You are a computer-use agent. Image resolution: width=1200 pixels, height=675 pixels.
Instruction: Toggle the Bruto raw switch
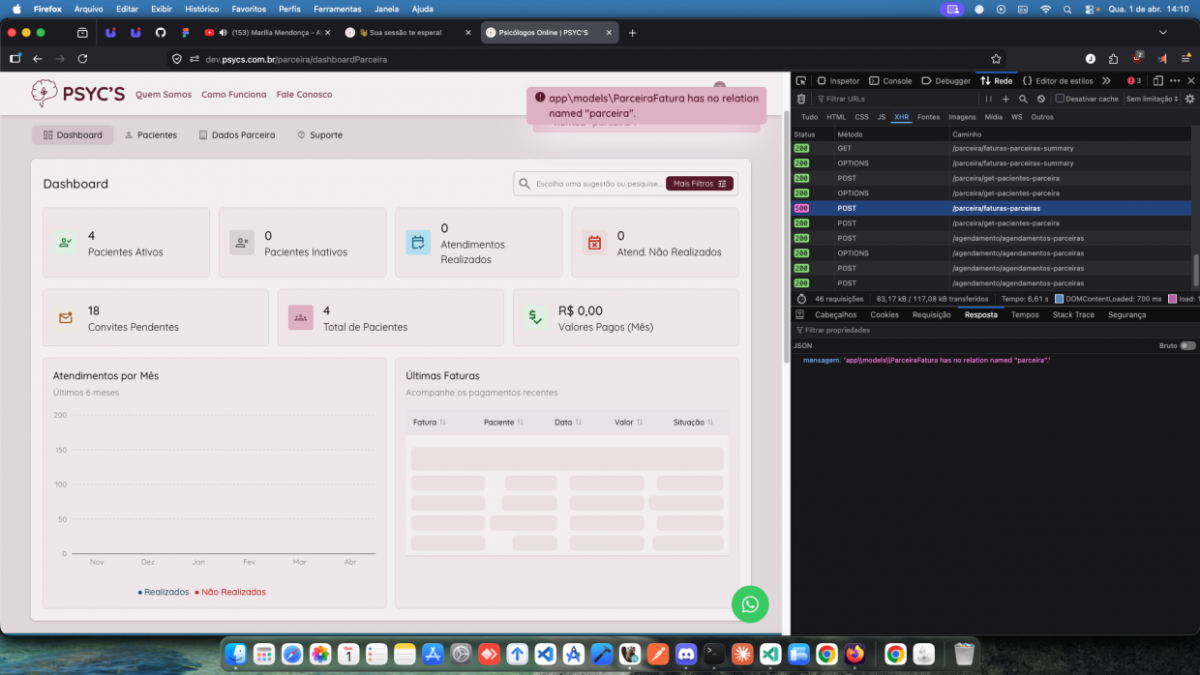[1187, 345]
